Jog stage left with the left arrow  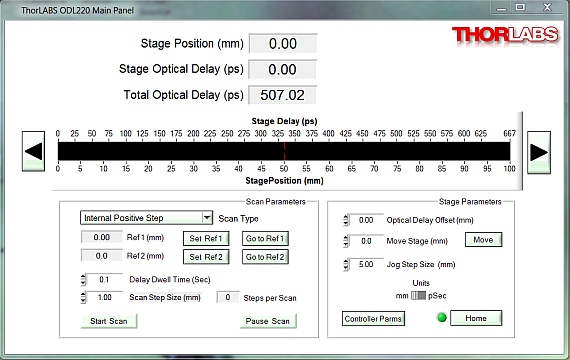(33, 151)
